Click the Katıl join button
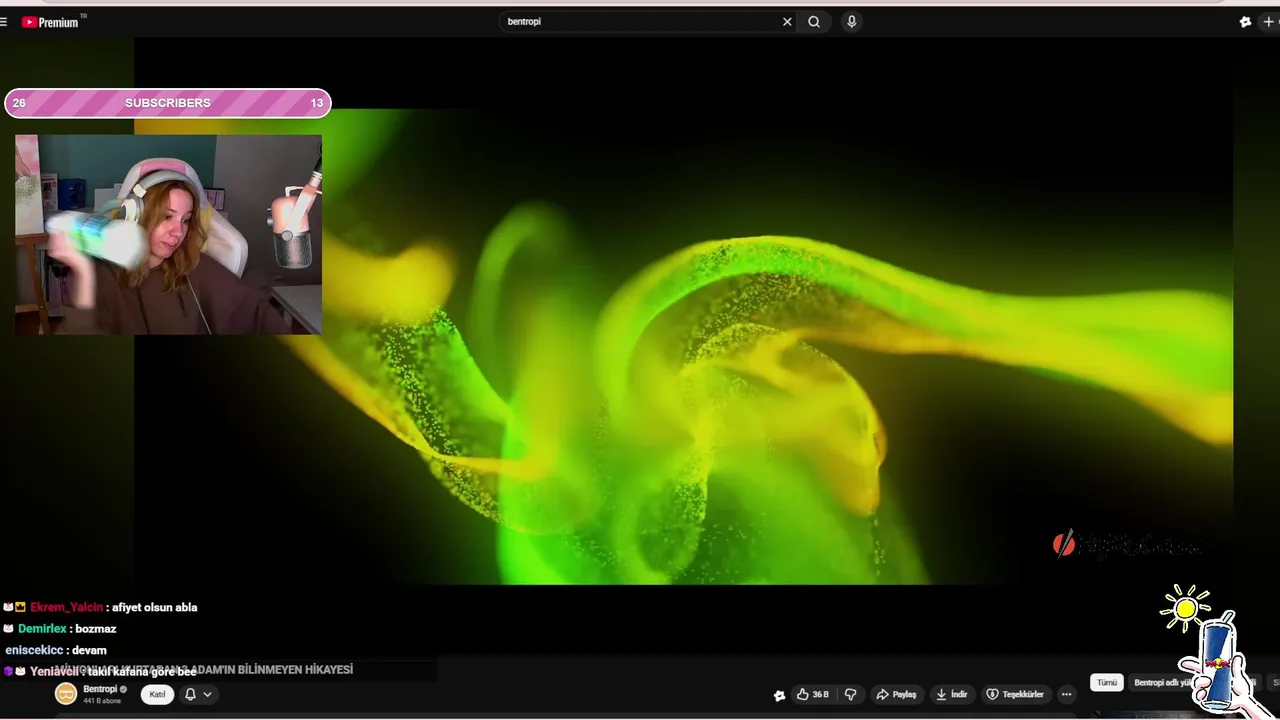The image size is (1280, 720). [x=157, y=694]
